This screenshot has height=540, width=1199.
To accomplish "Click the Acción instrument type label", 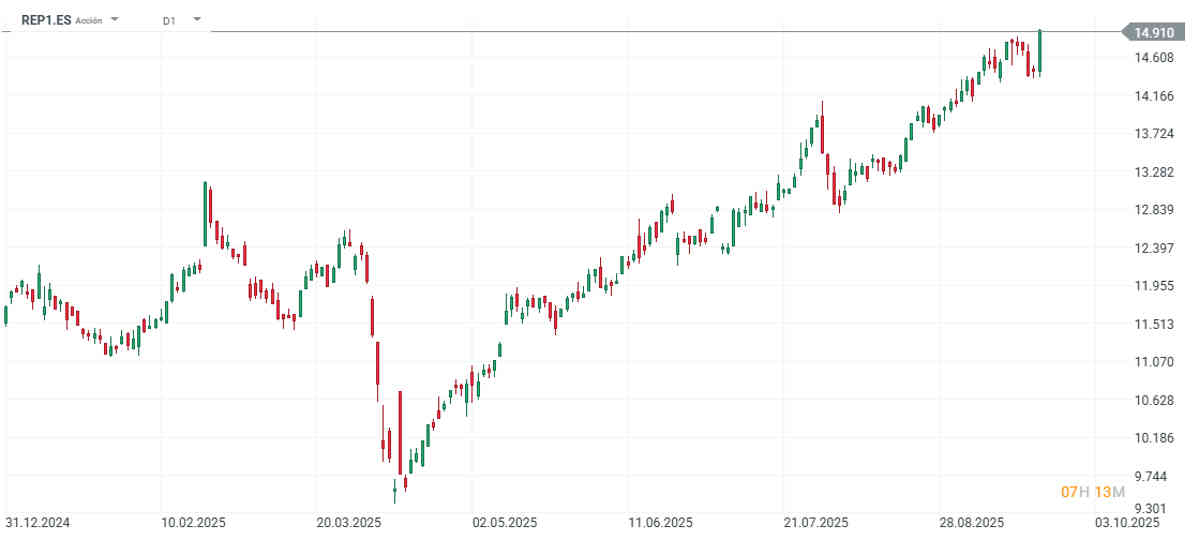I will pos(89,21).
